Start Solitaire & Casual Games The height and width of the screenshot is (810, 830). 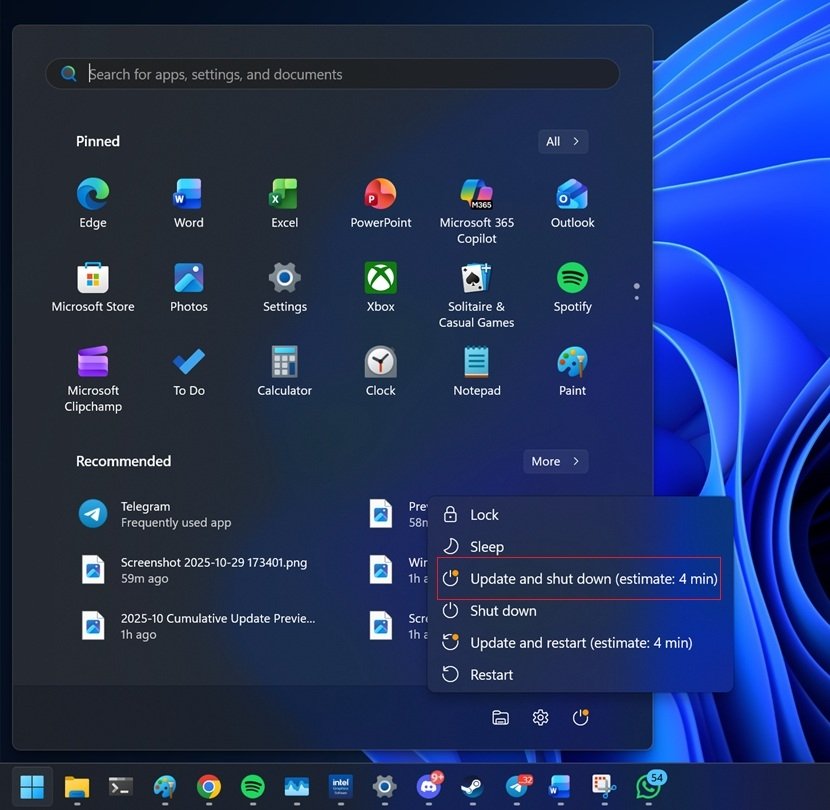476,285
